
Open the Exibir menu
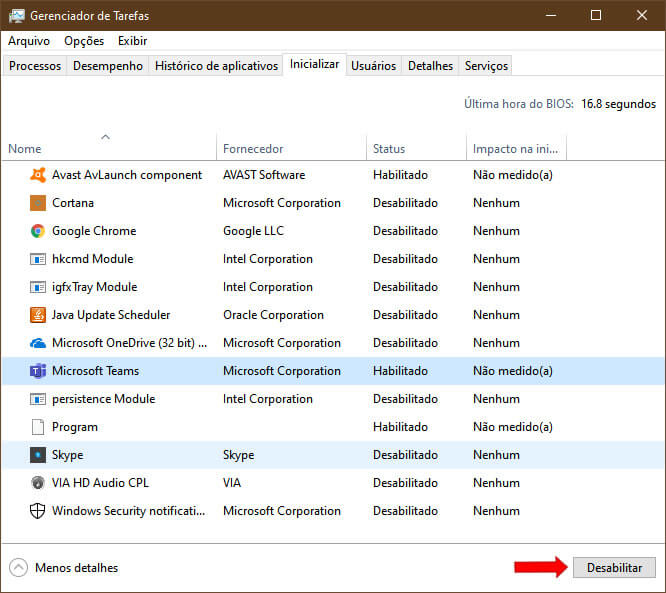click(x=133, y=41)
